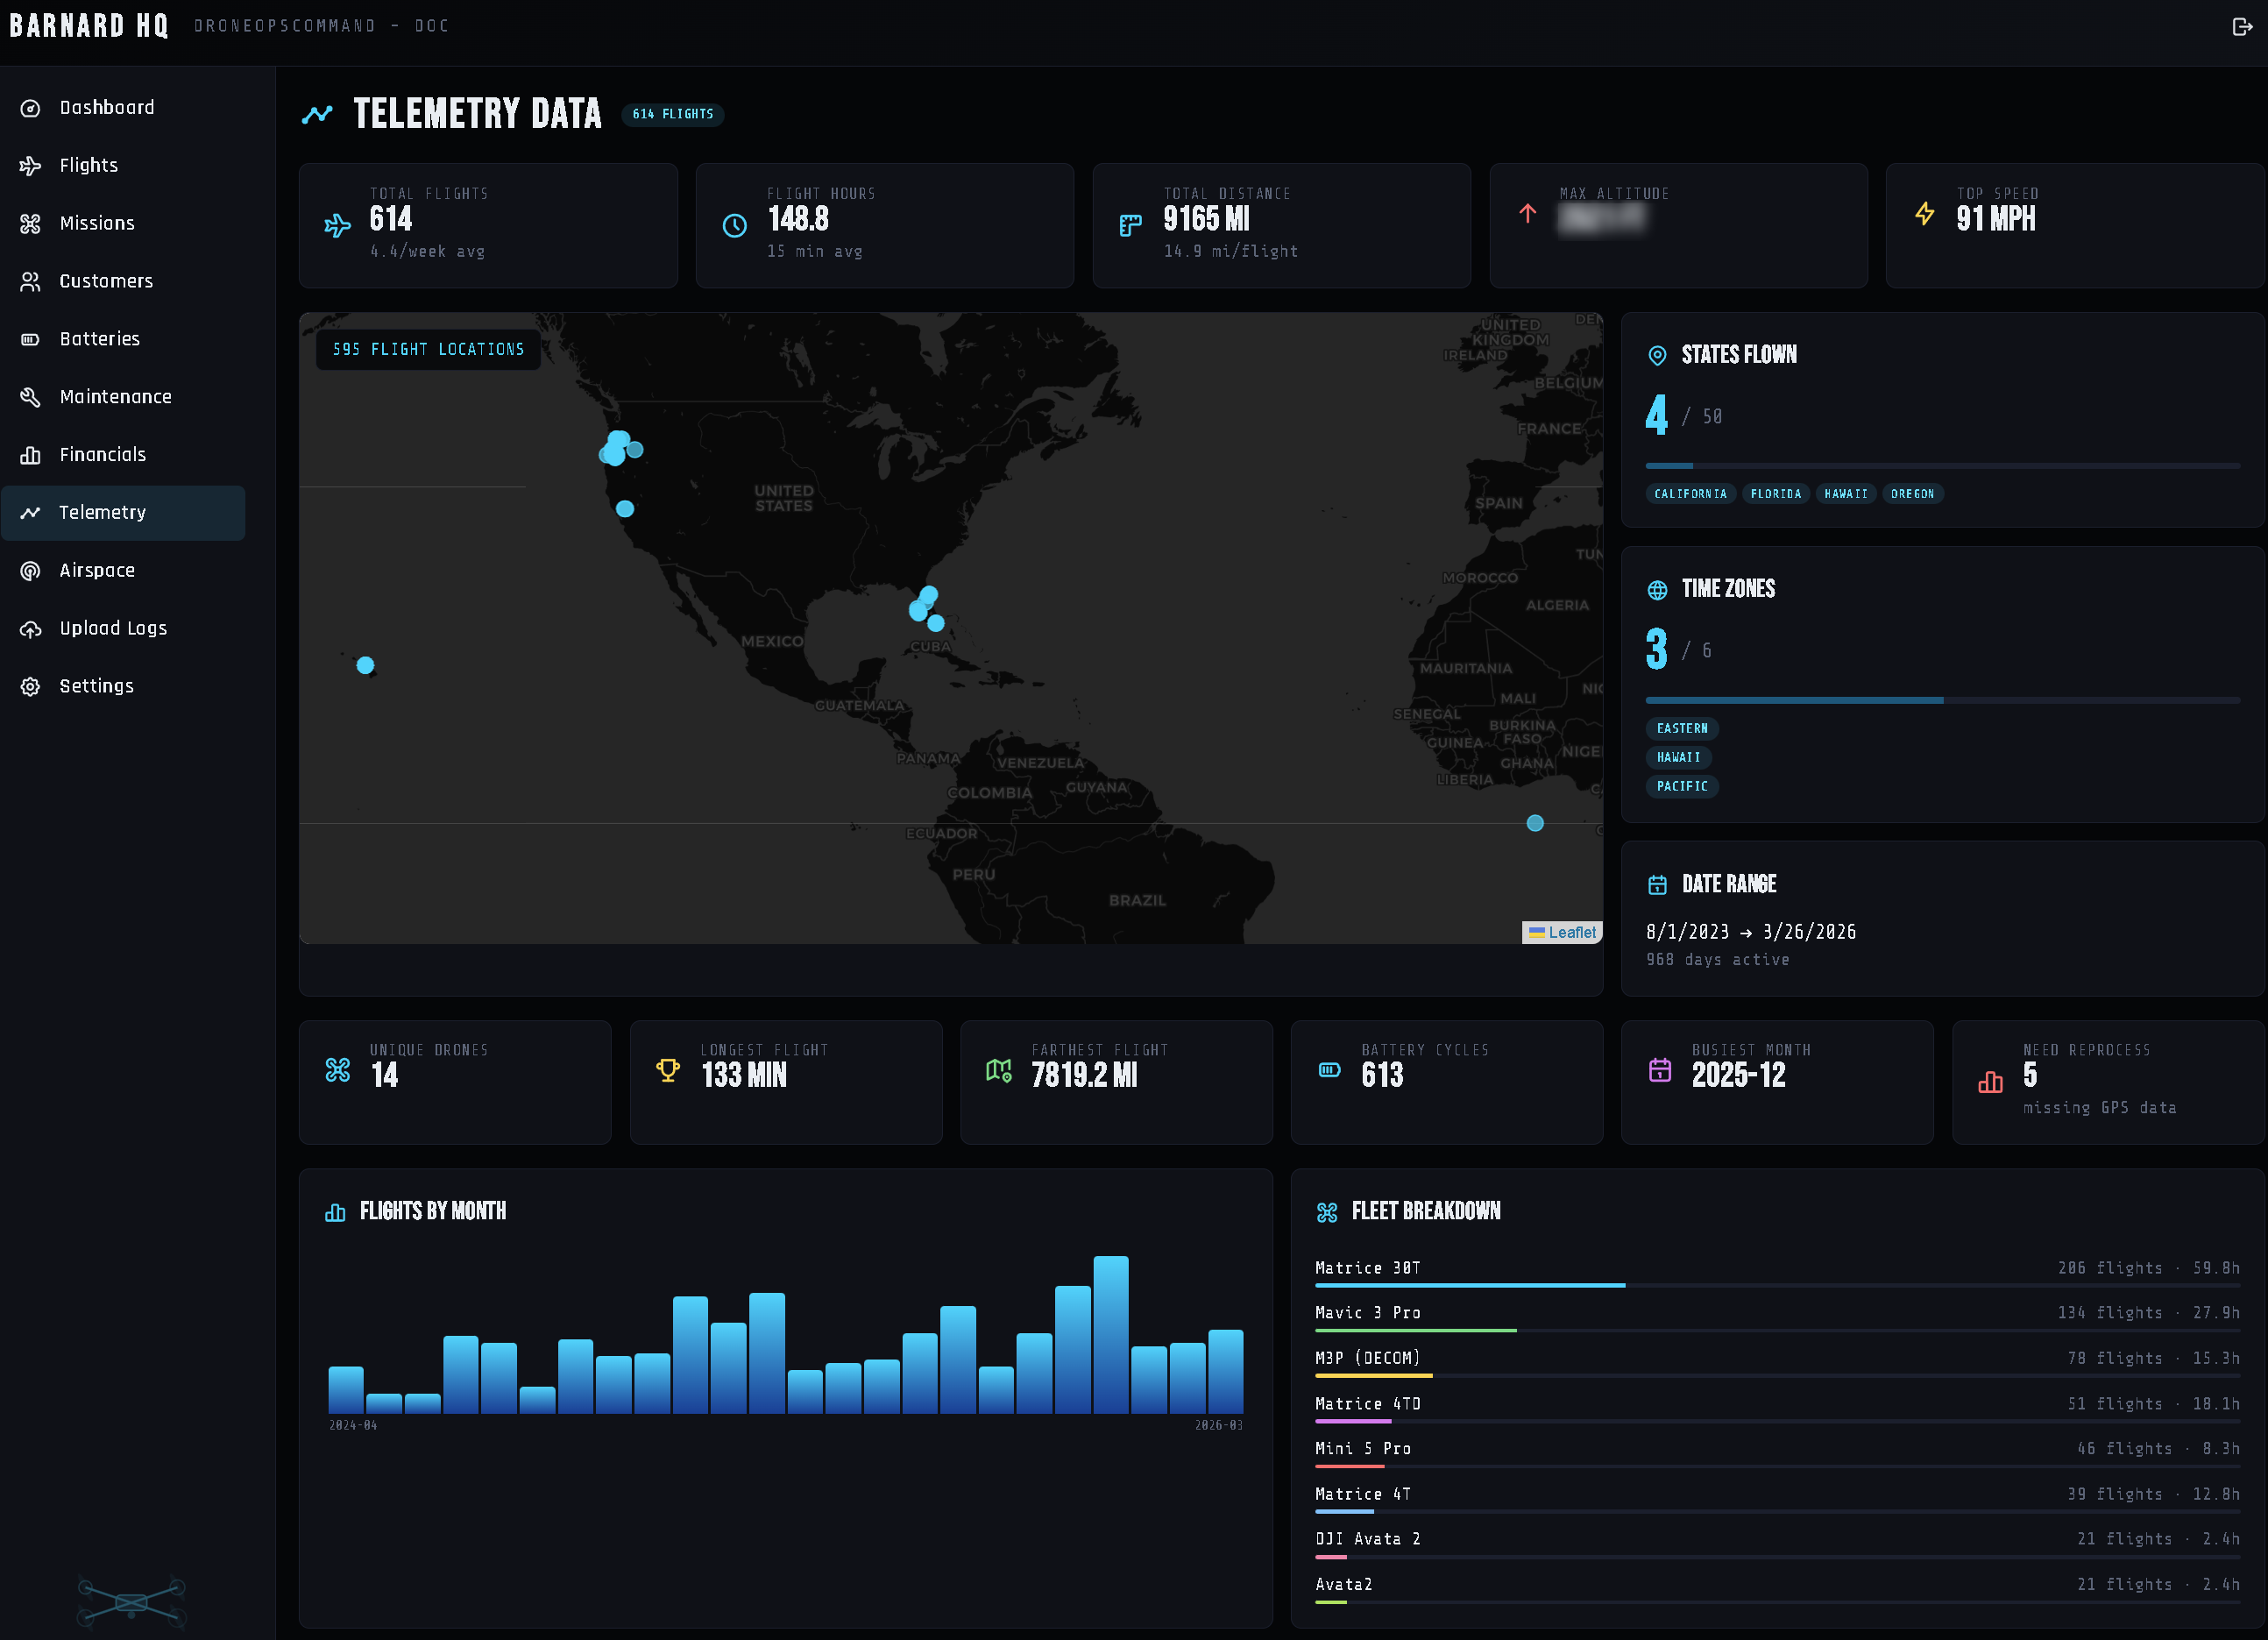Click the EASTERN time zone tag
The height and width of the screenshot is (1640, 2268).
point(1682,729)
